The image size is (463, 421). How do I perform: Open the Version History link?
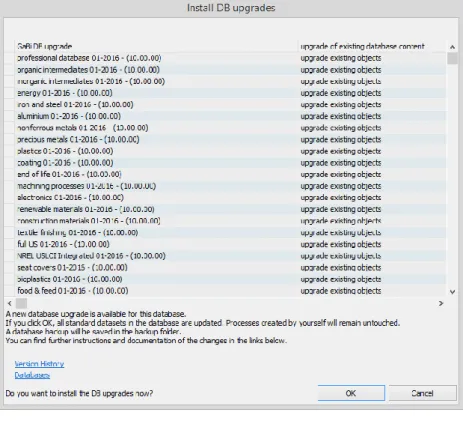click(x=39, y=364)
